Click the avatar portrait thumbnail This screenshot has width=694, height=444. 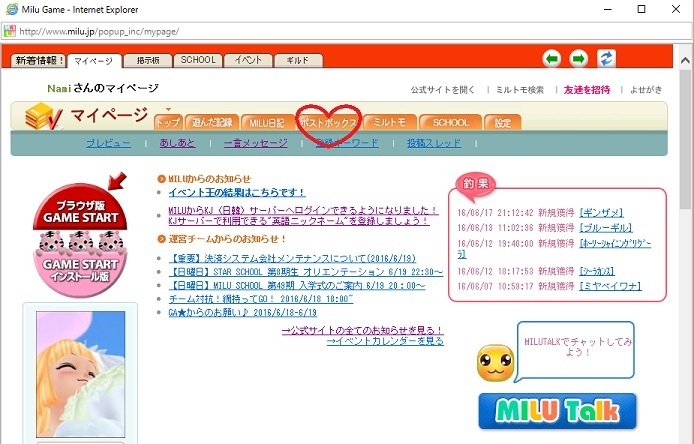81,374
